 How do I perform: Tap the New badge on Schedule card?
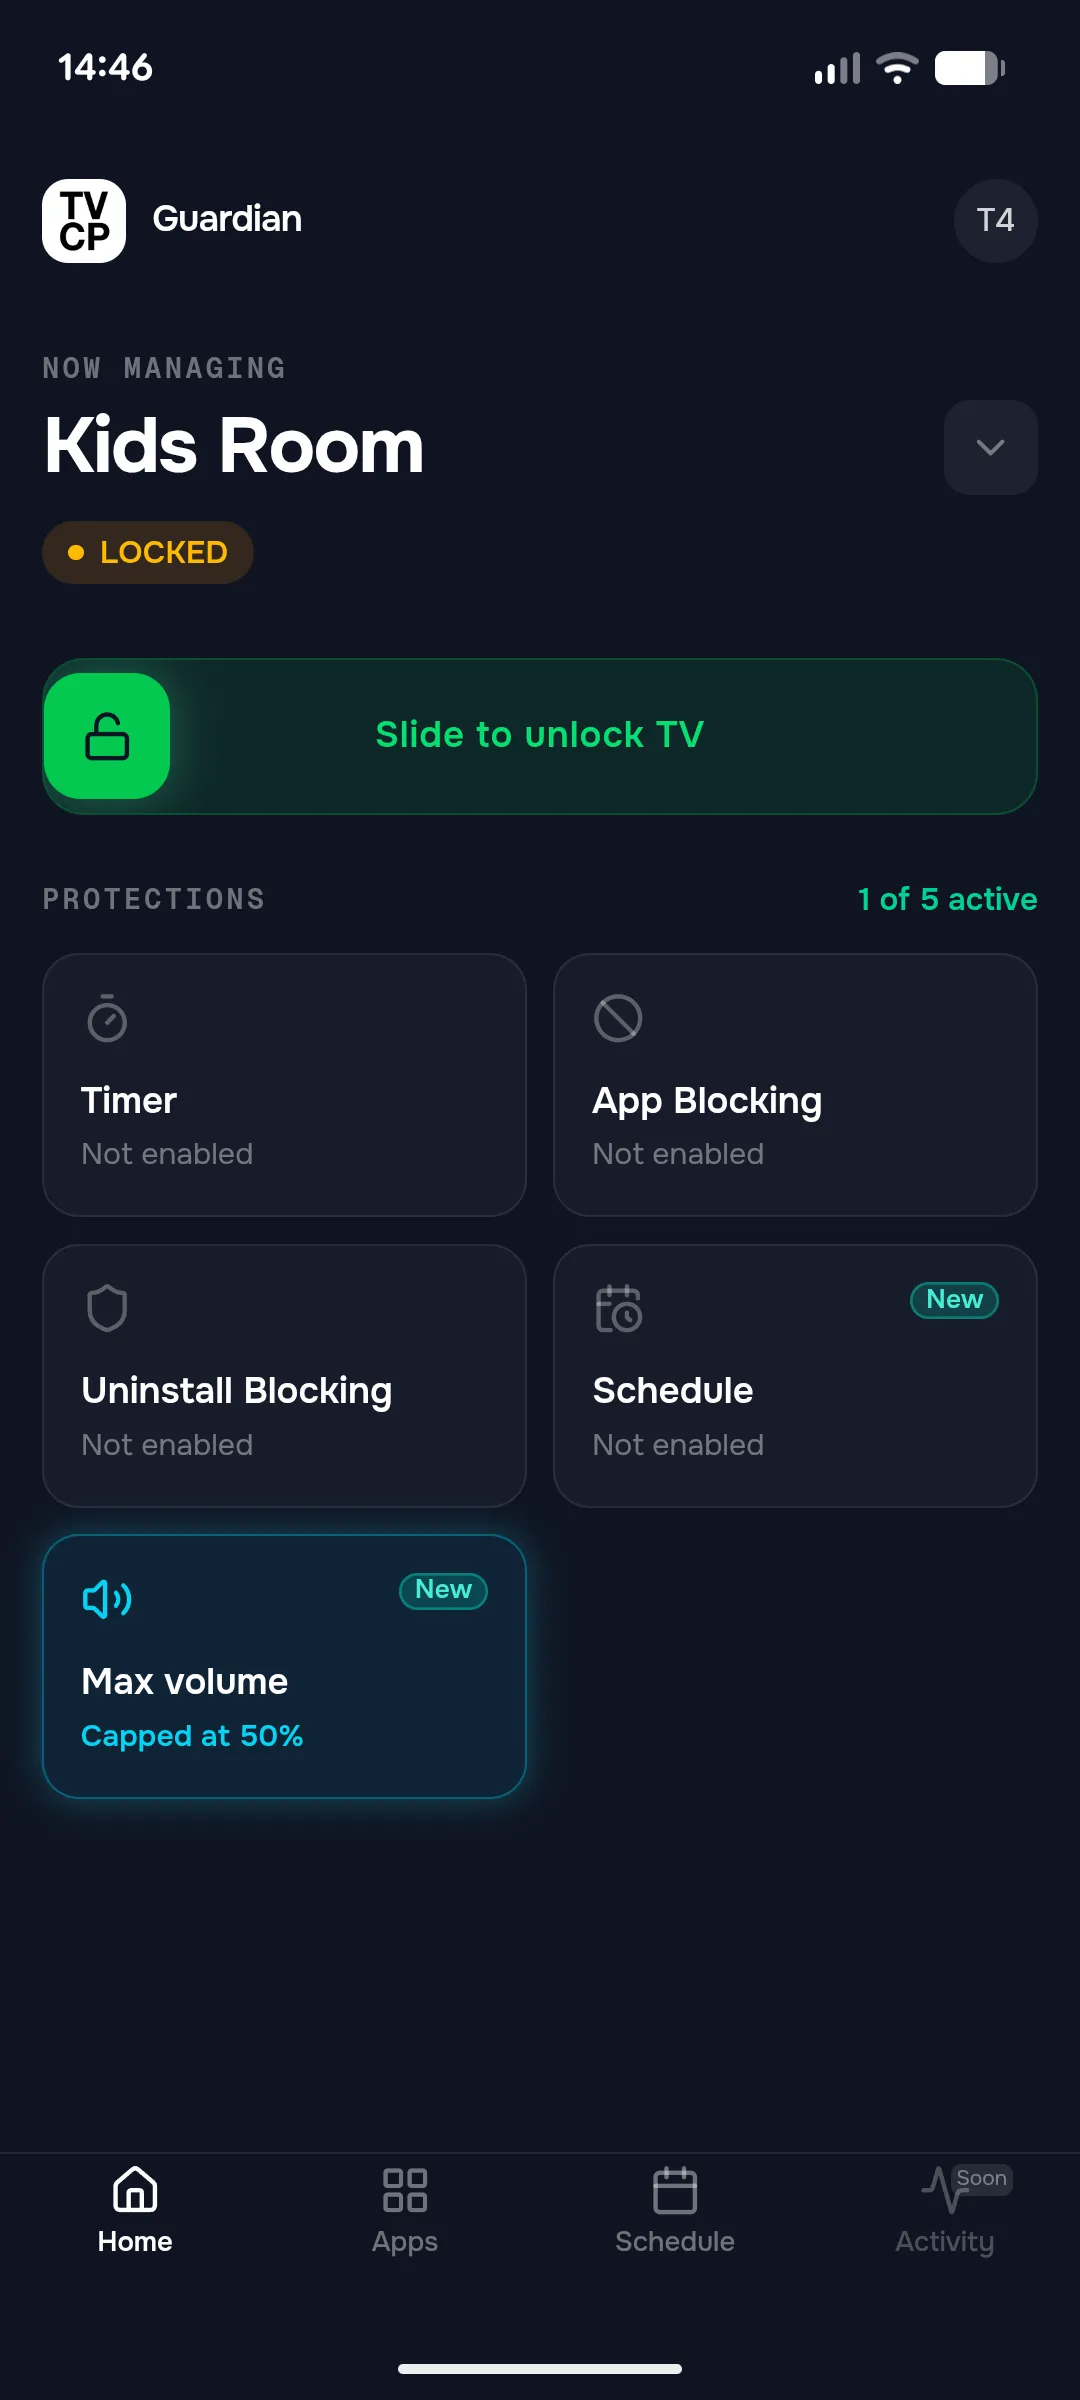click(x=954, y=1300)
